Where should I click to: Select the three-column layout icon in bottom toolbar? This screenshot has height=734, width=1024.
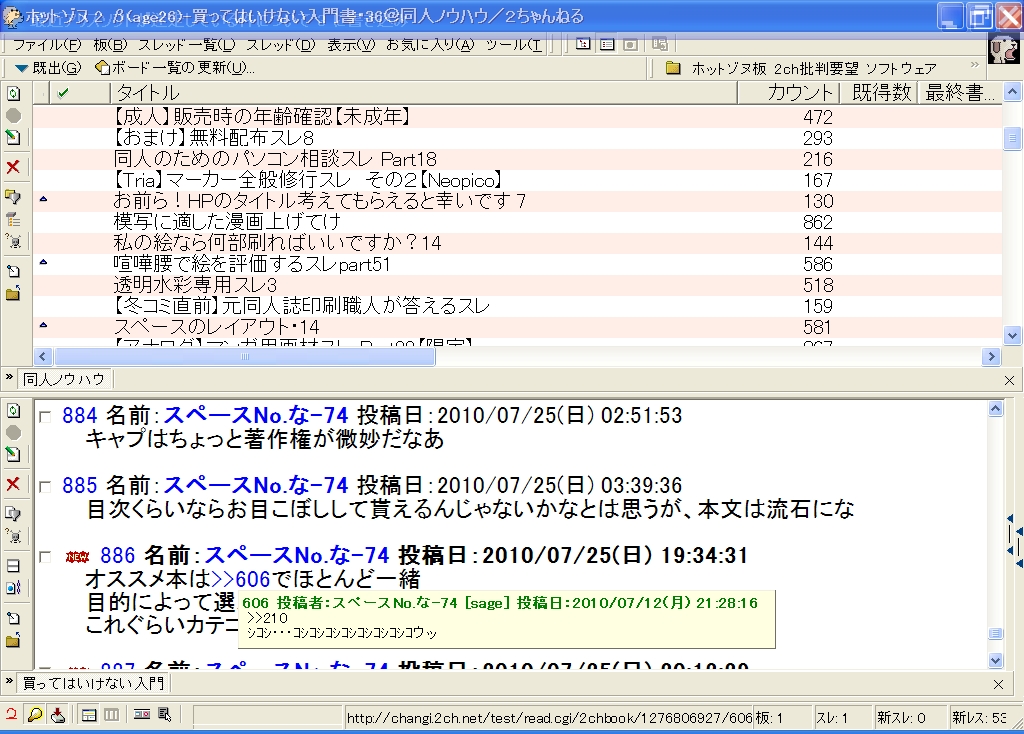pos(112,715)
